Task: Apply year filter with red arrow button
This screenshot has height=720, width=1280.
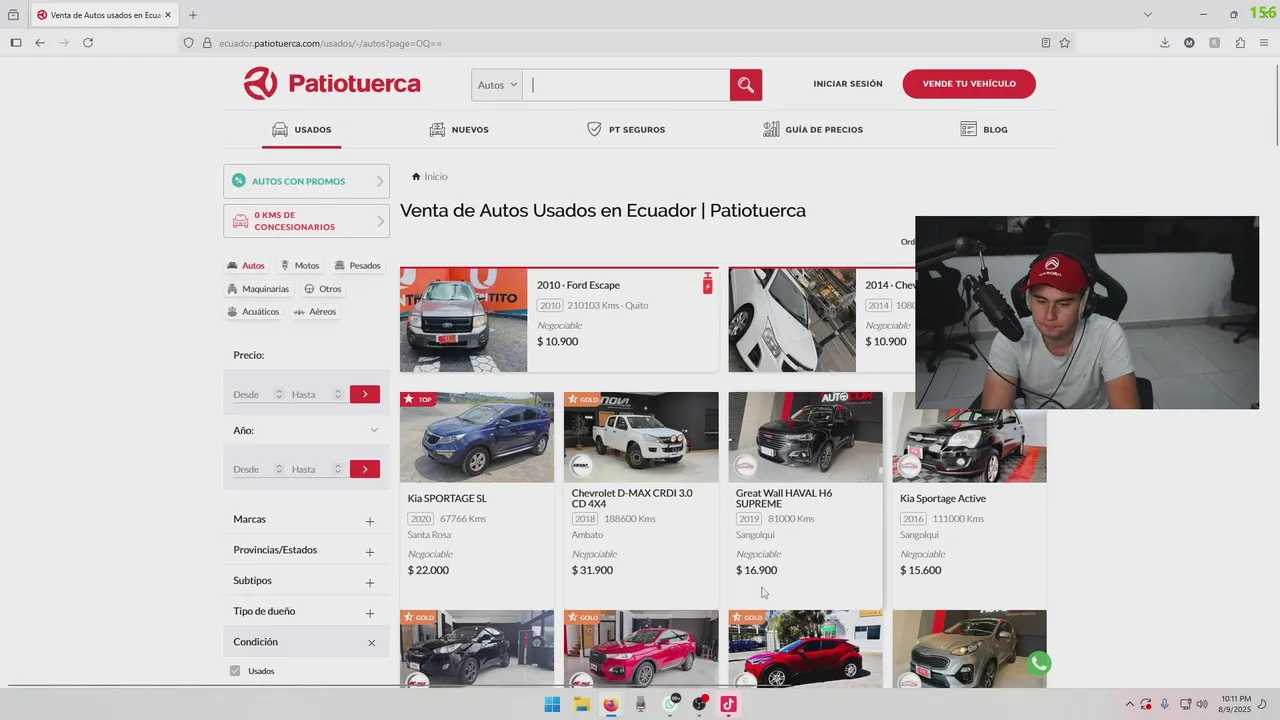Action: point(365,469)
